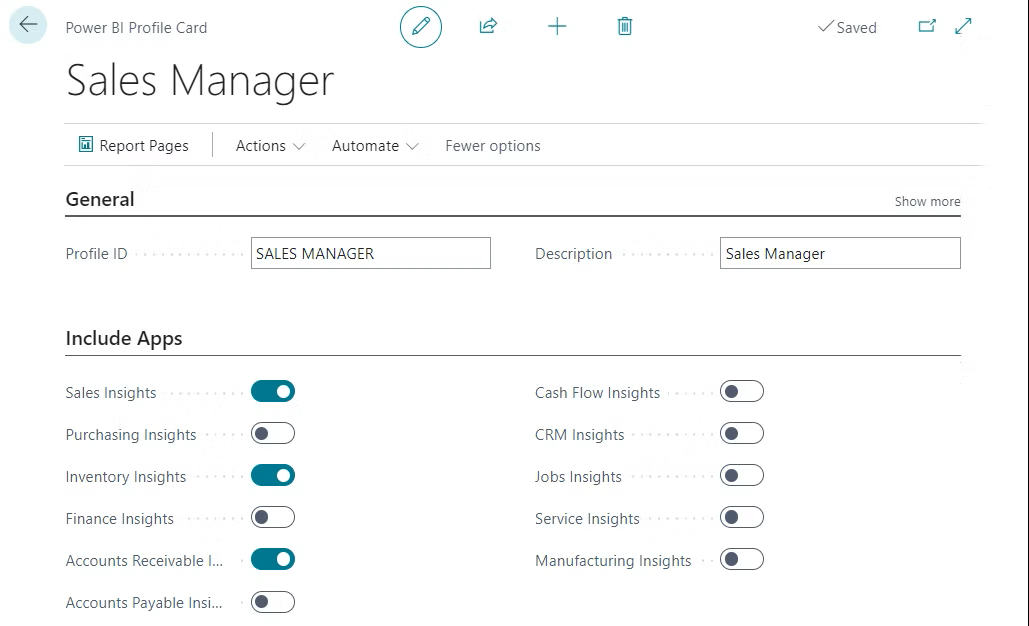The height and width of the screenshot is (626, 1029).
Task: Enable the Finance Insights toggle
Action: 273,518
